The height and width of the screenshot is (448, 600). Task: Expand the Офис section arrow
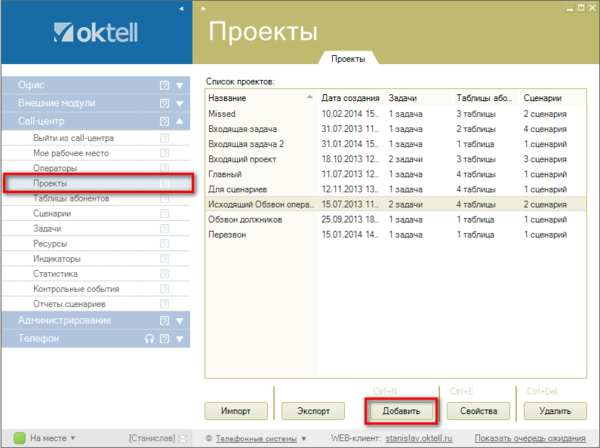tap(180, 85)
